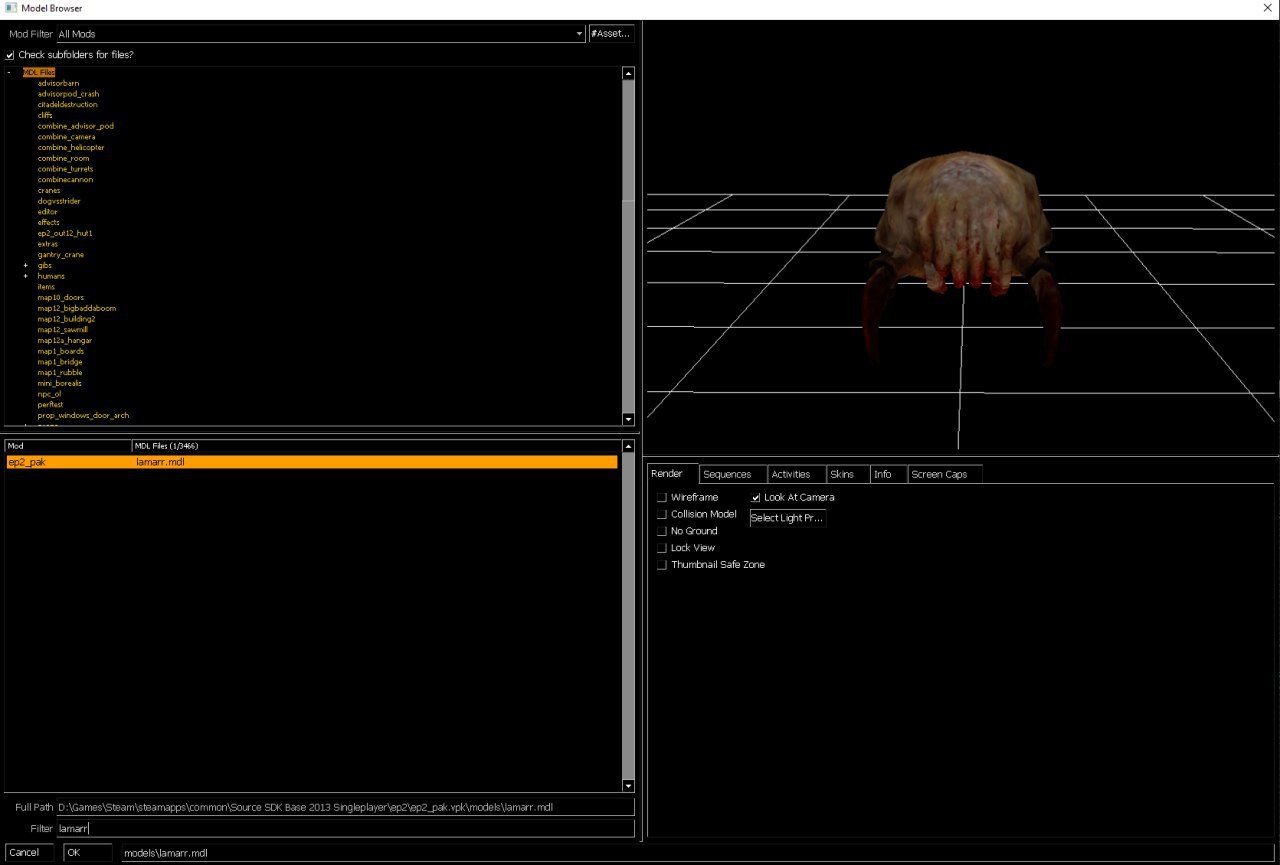Expand the gibs folder
1280x865 pixels.
[26, 265]
